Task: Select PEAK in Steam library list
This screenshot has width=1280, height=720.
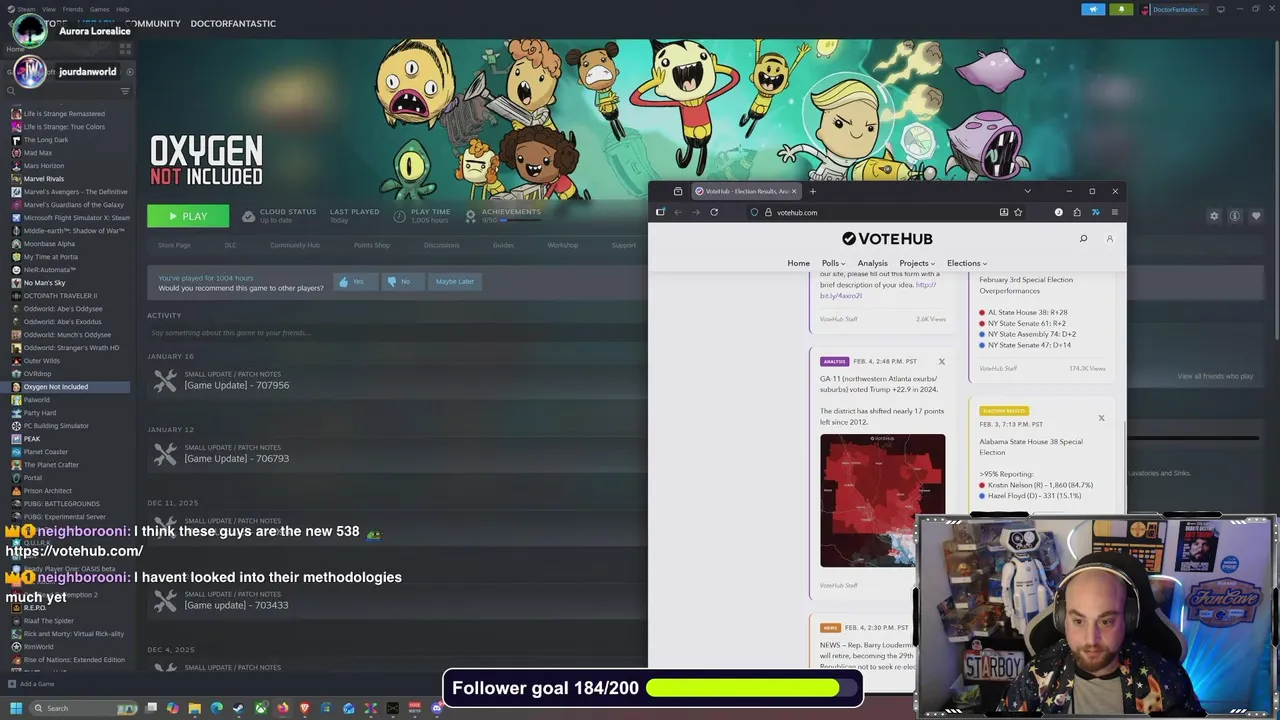Action: [32, 439]
